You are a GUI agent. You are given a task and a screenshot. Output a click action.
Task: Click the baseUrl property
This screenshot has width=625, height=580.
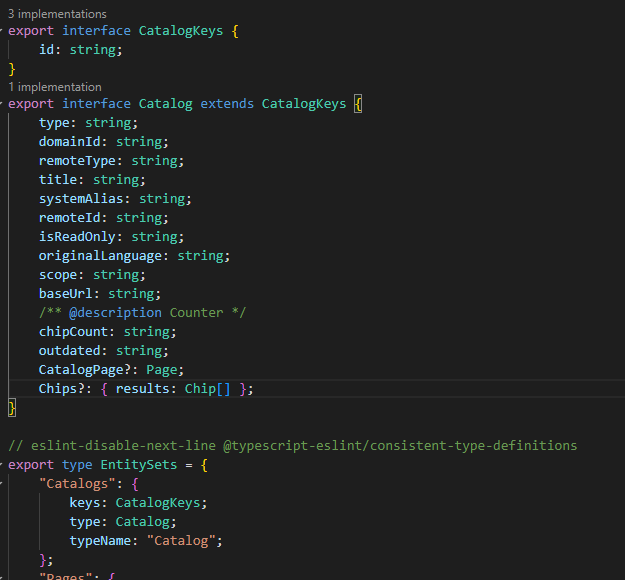(65, 293)
